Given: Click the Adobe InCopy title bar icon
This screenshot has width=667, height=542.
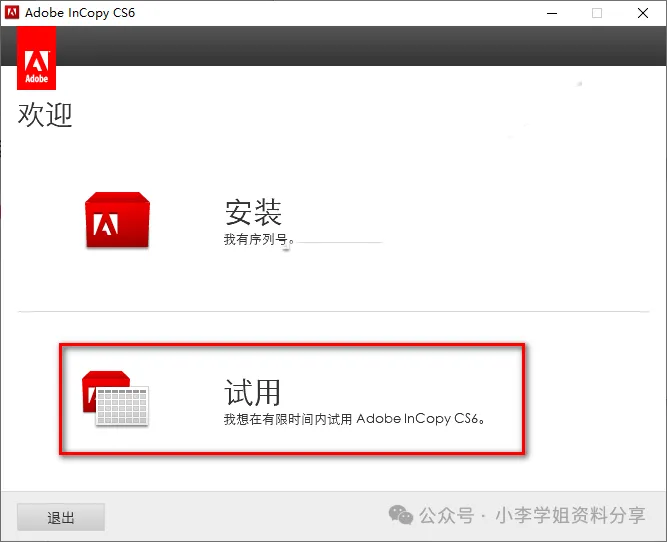Looking at the screenshot, I should point(12,13).
